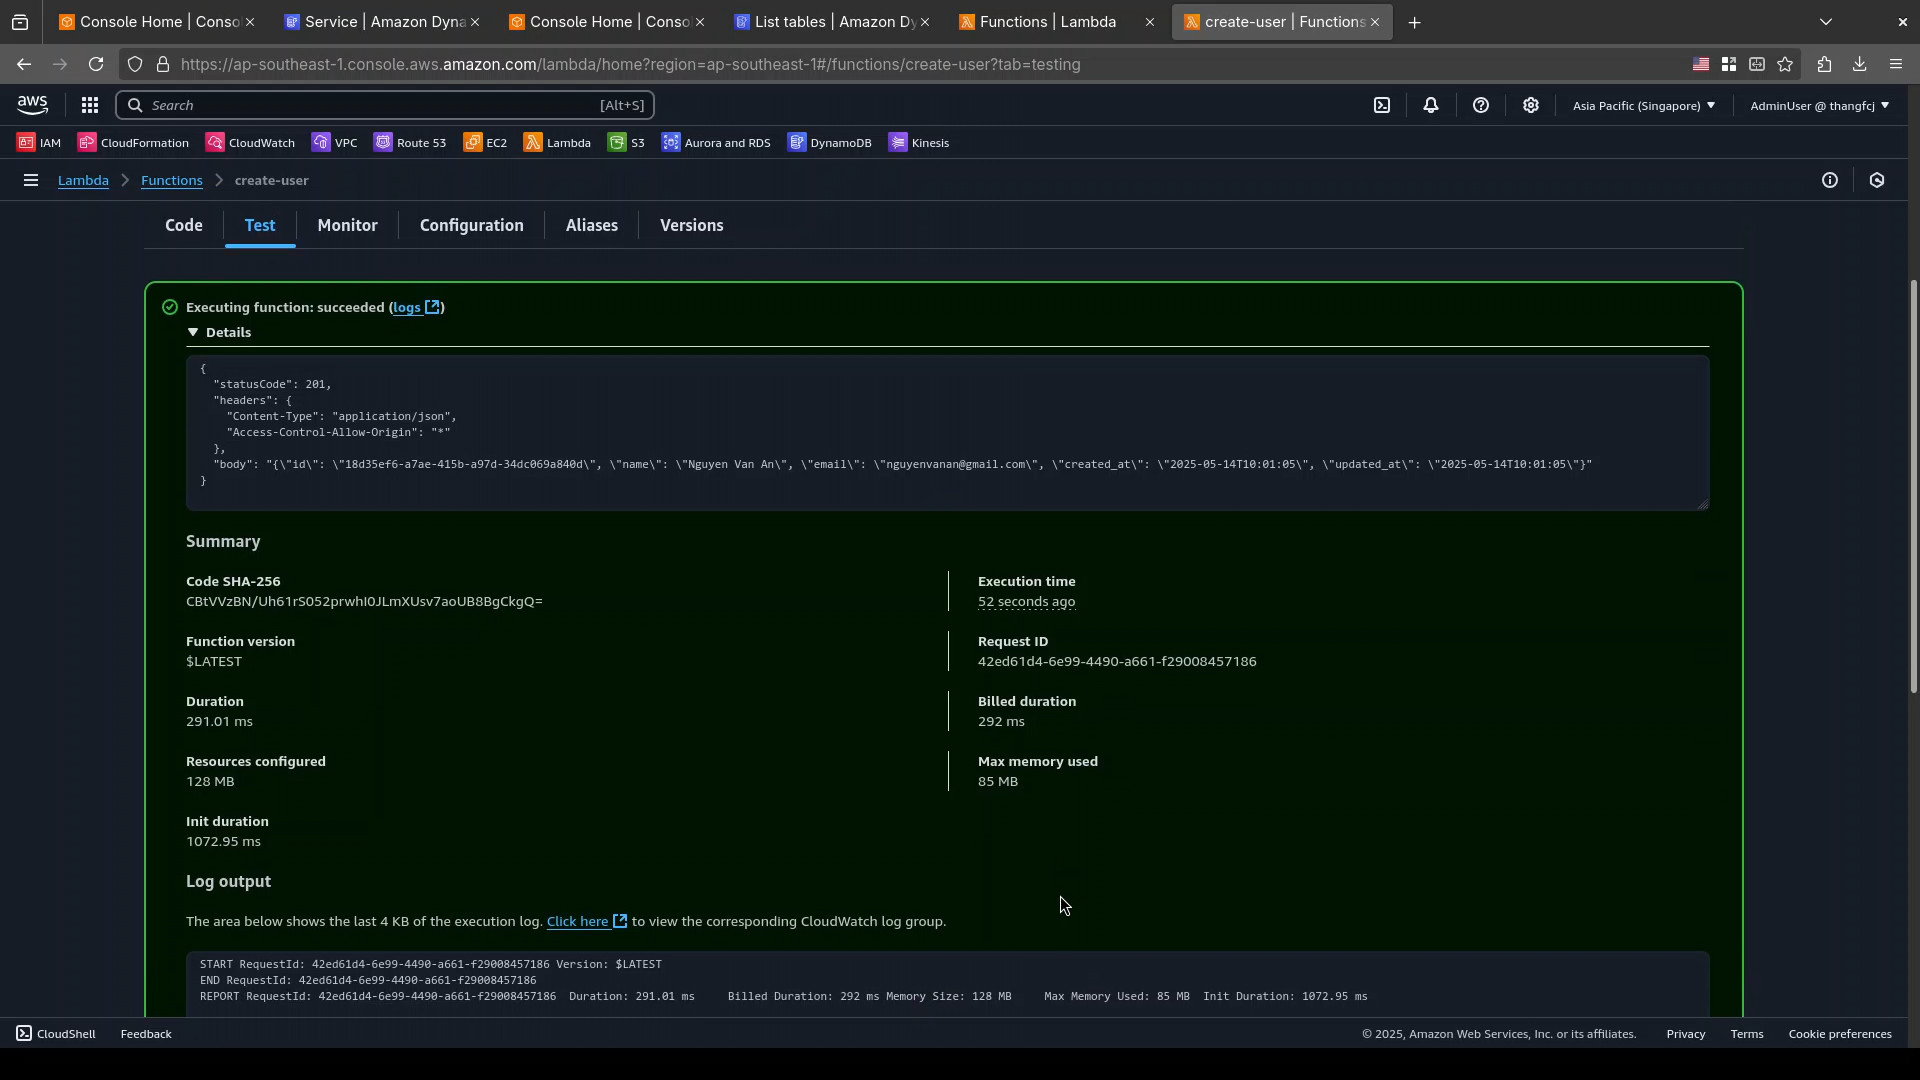Bookmark this page with star icon
Screen dimensions: 1920x1080
1785,64
